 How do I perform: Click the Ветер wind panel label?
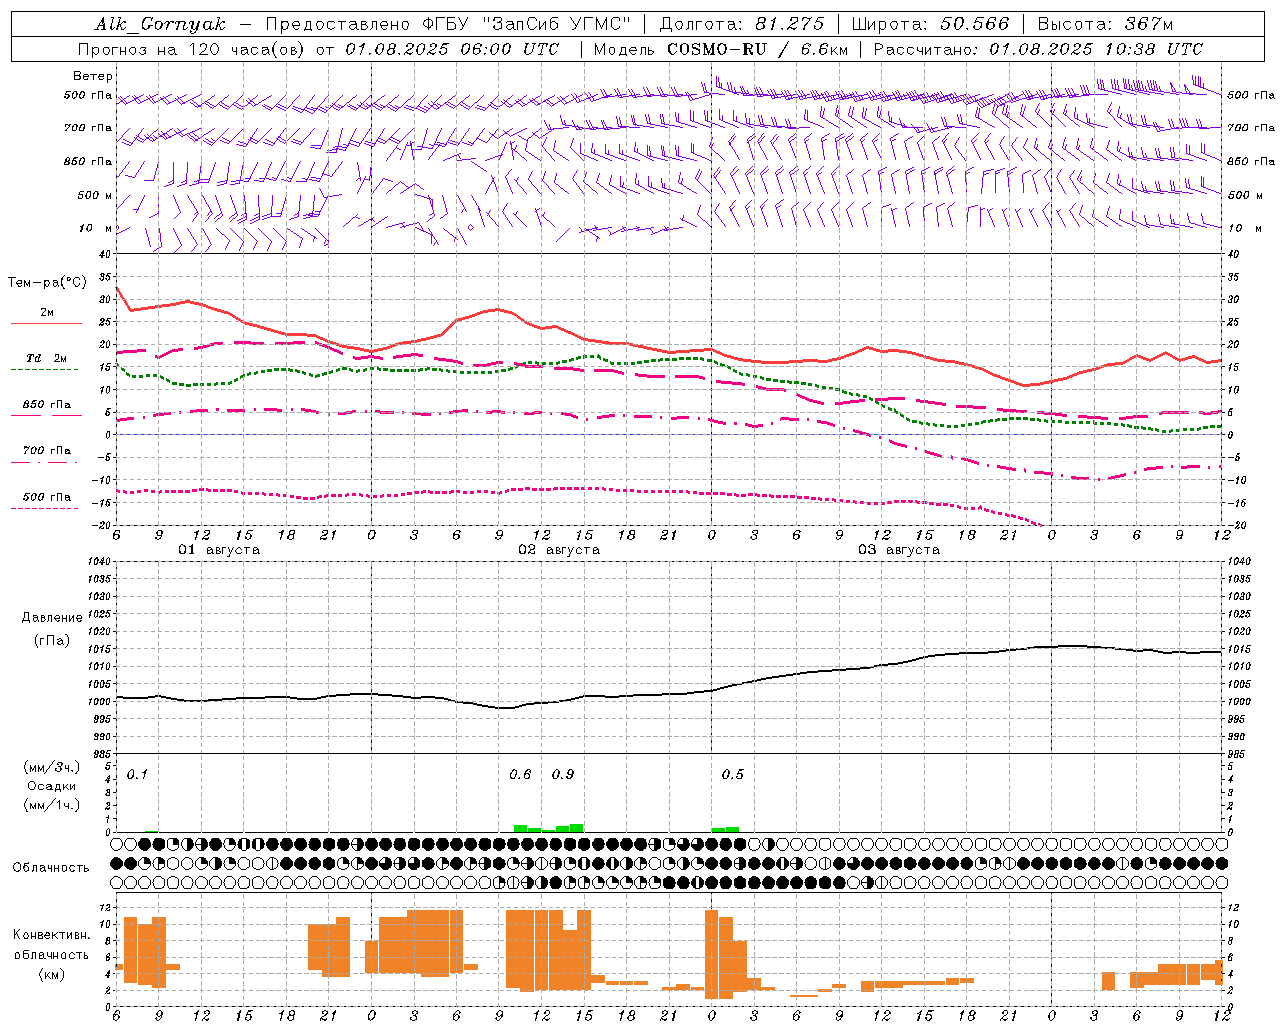tap(93, 76)
